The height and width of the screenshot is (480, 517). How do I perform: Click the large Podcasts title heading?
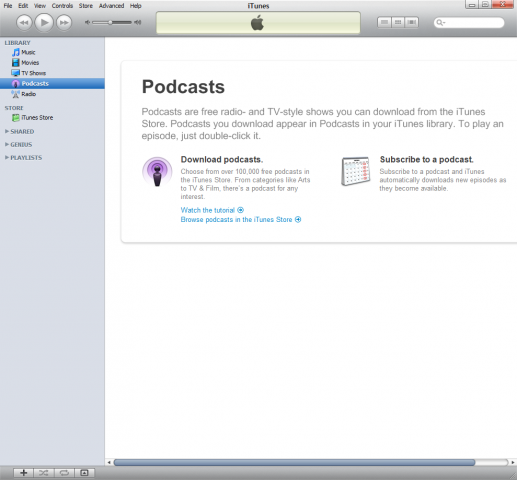(x=183, y=87)
